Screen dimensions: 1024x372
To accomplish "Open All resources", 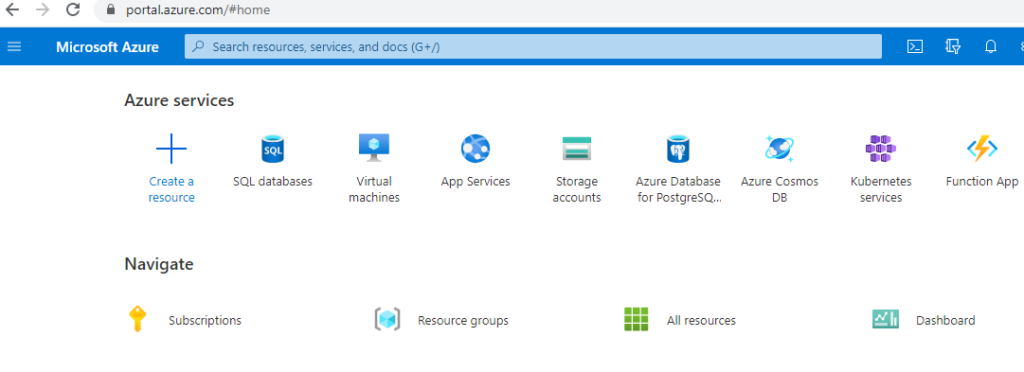I will [x=701, y=320].
